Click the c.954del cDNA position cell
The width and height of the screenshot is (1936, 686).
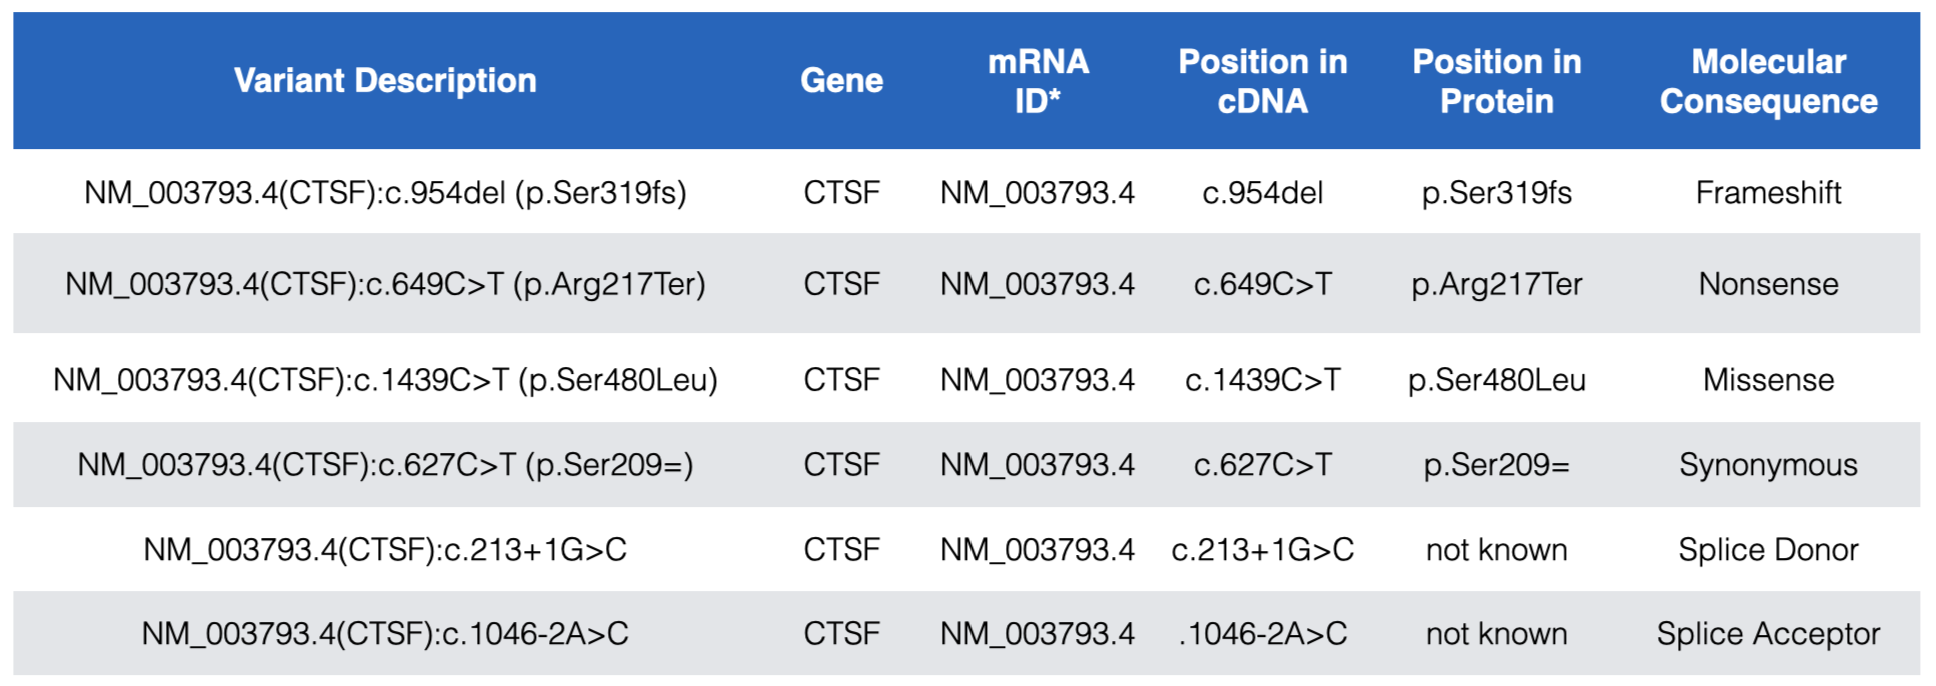coord(1262,192)
